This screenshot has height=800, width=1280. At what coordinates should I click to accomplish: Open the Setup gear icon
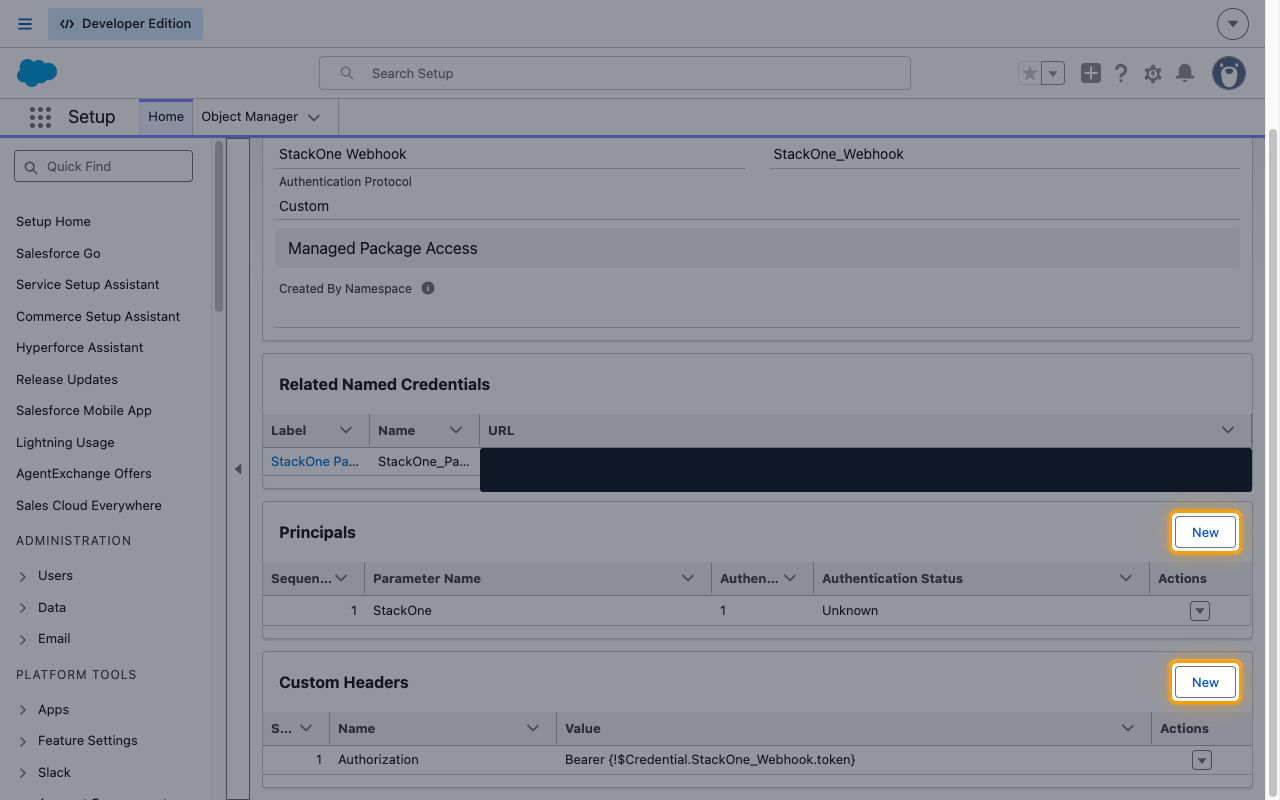1153,73
